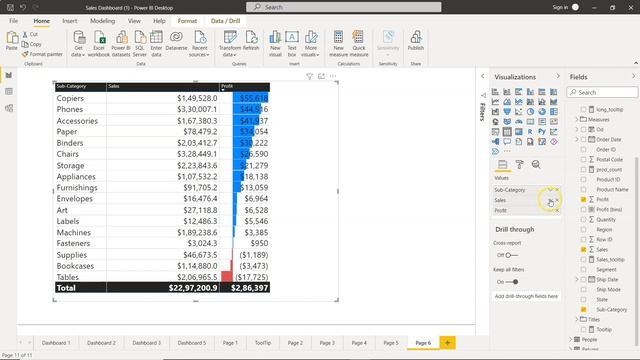This screenshot has width=640, height=360.
Task: Open the Dashboard 1 page tab
Action: pos(56,343)
